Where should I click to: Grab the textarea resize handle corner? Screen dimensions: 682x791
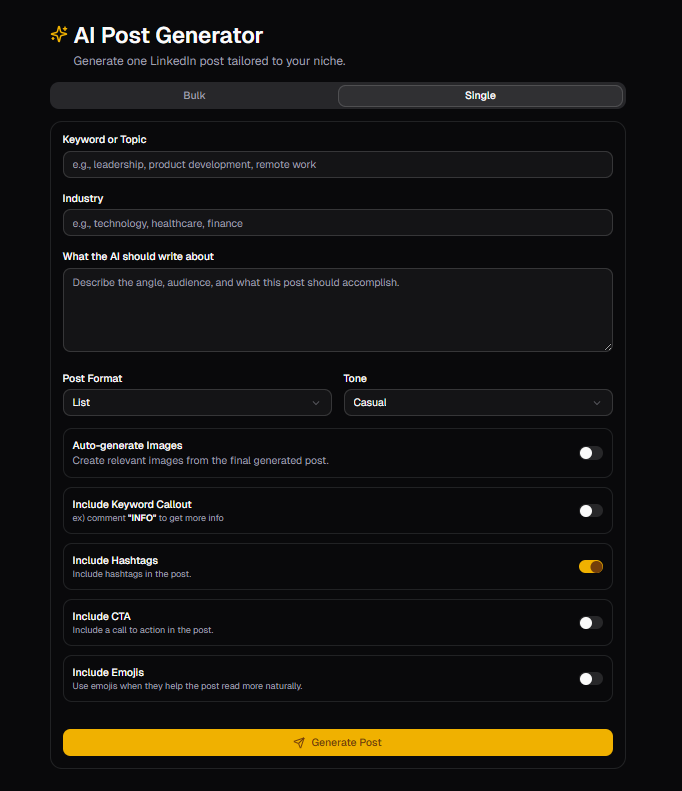[x=607, y=346]
